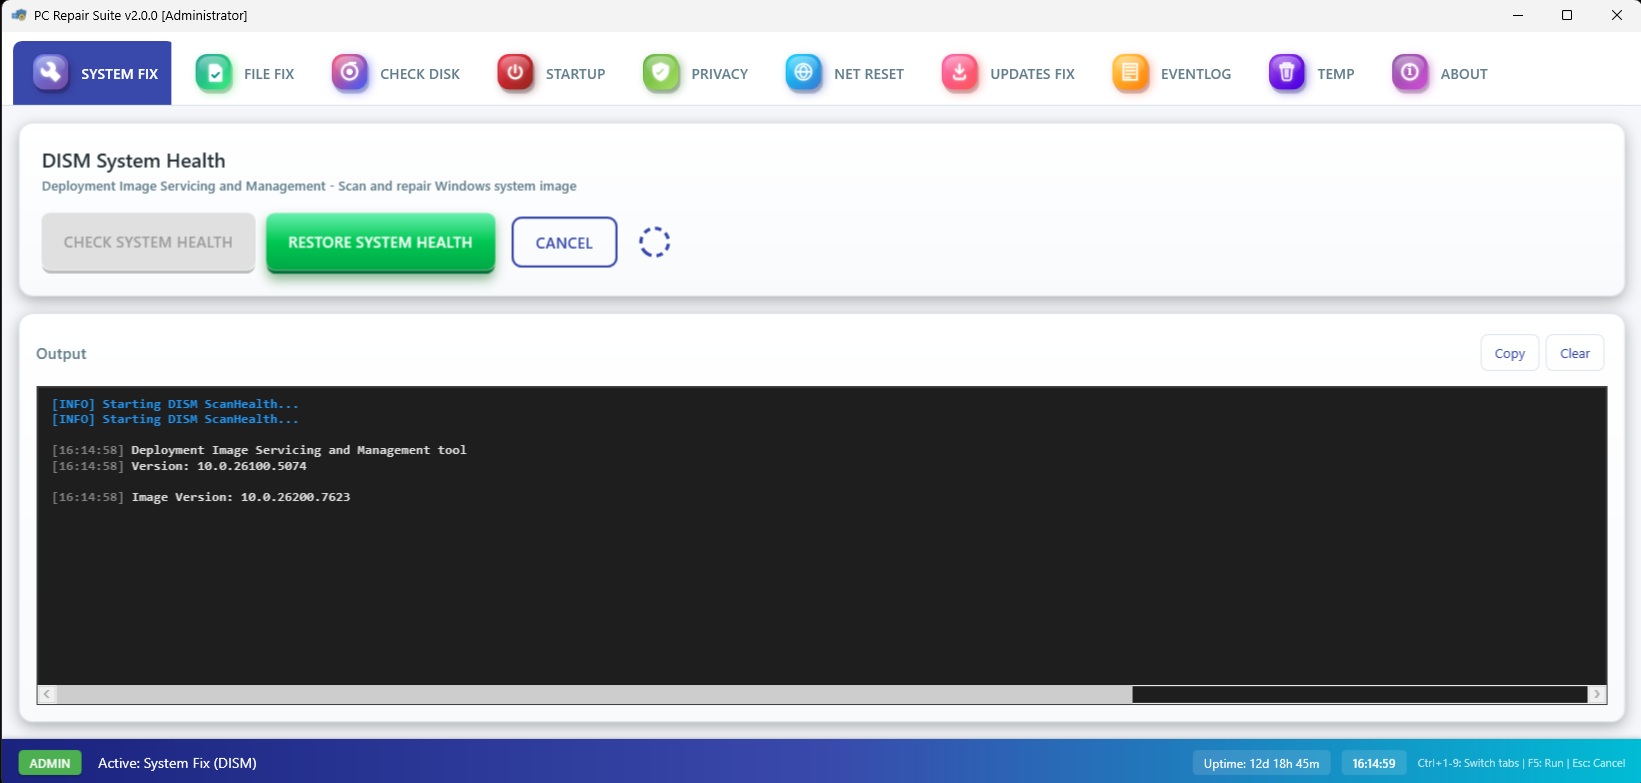This screenshot has height=783, width=1641.
Task: Click the 16:14:59 clock in status bar
Action: pos(1374,763)
